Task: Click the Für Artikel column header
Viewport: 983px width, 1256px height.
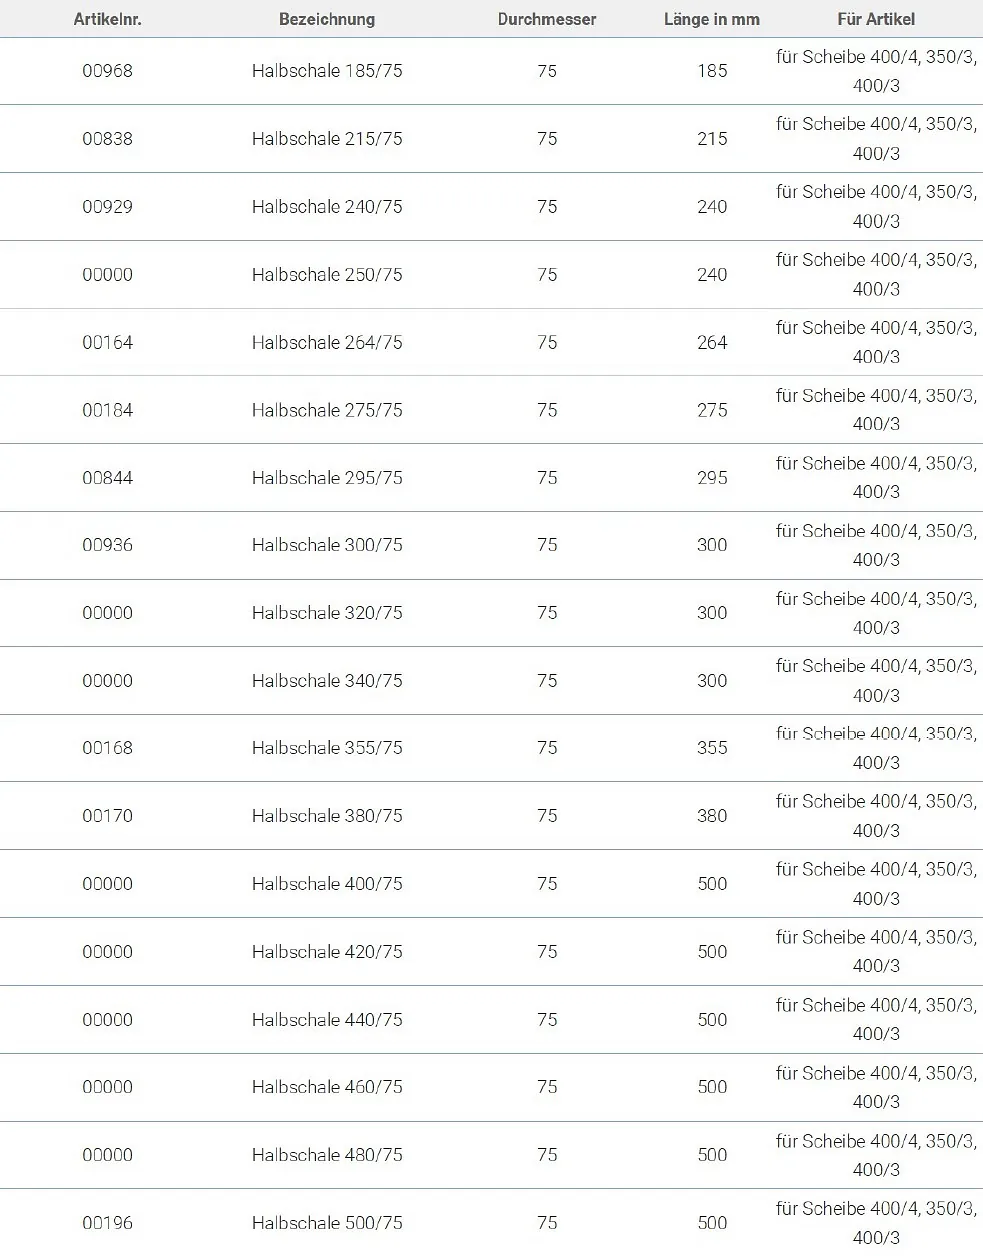Action: tap(876, 19)
